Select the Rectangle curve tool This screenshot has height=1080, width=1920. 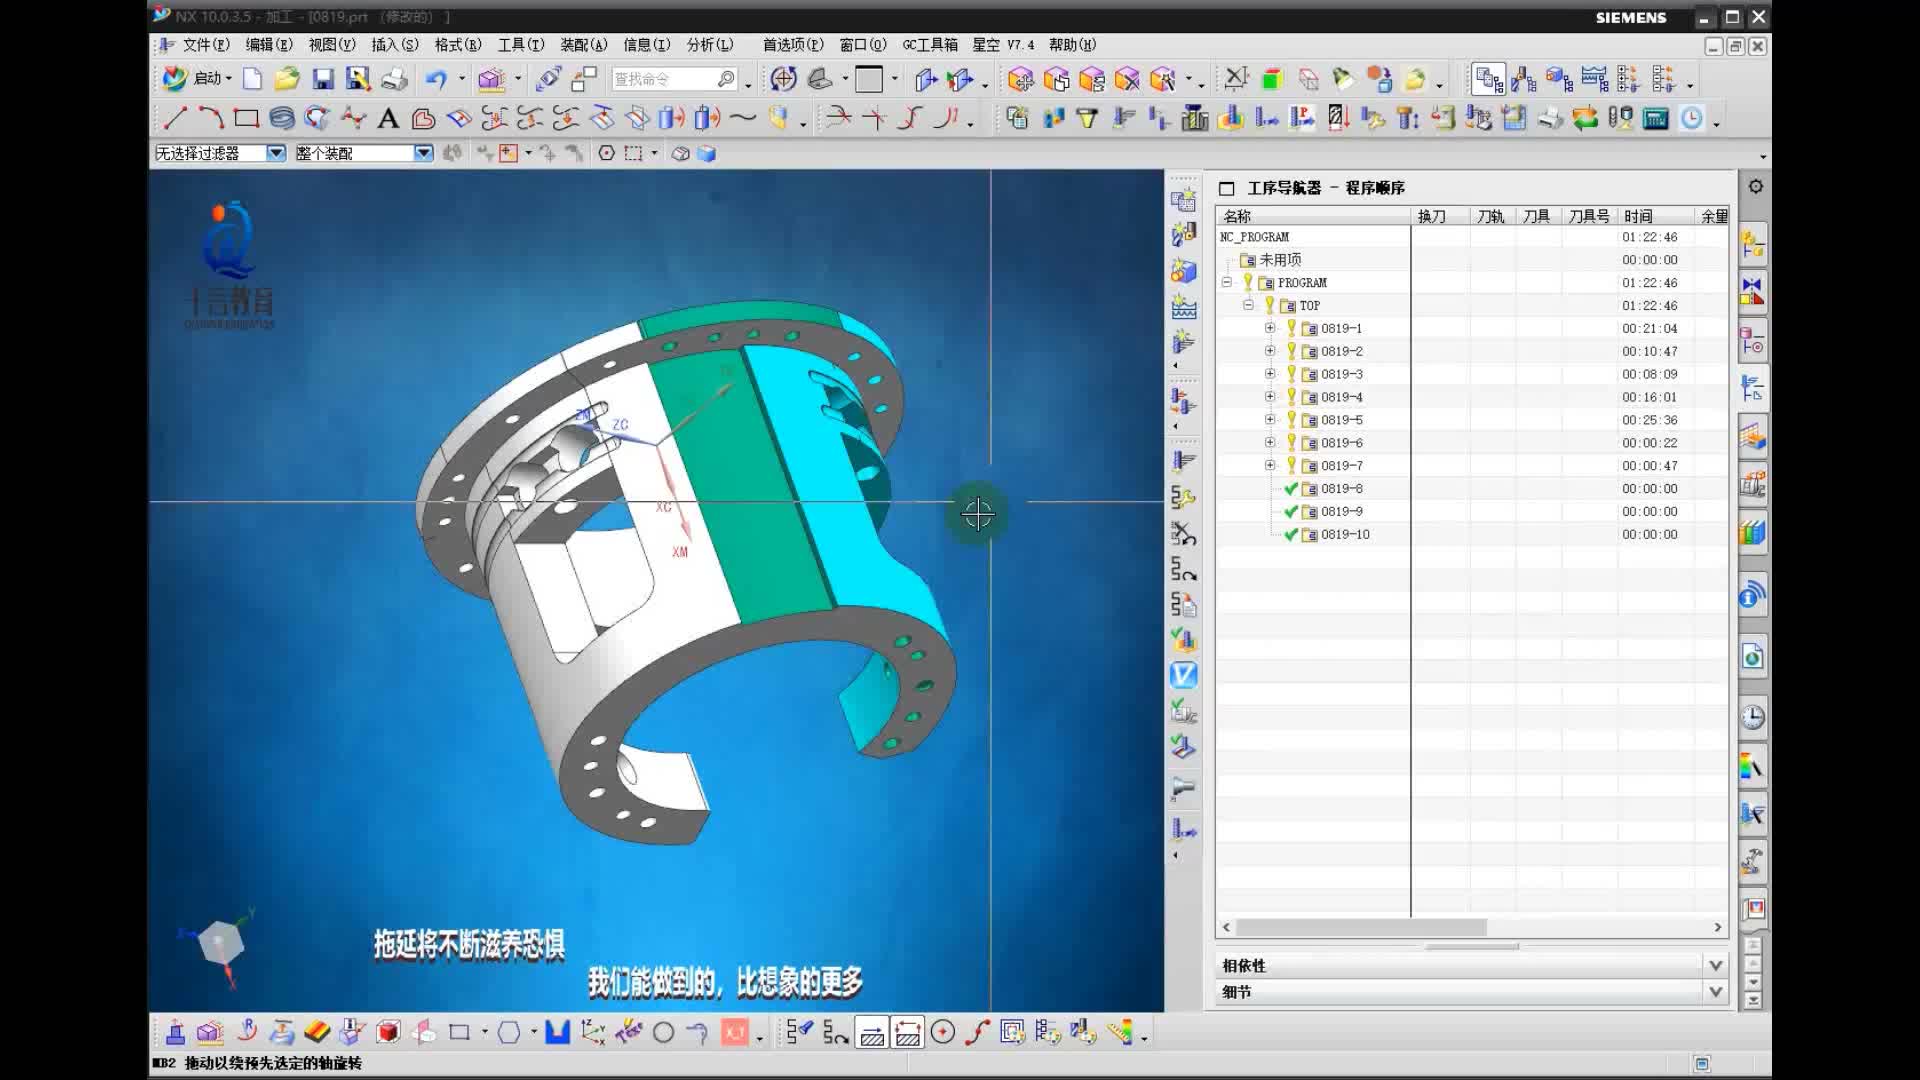coord(246,118)
